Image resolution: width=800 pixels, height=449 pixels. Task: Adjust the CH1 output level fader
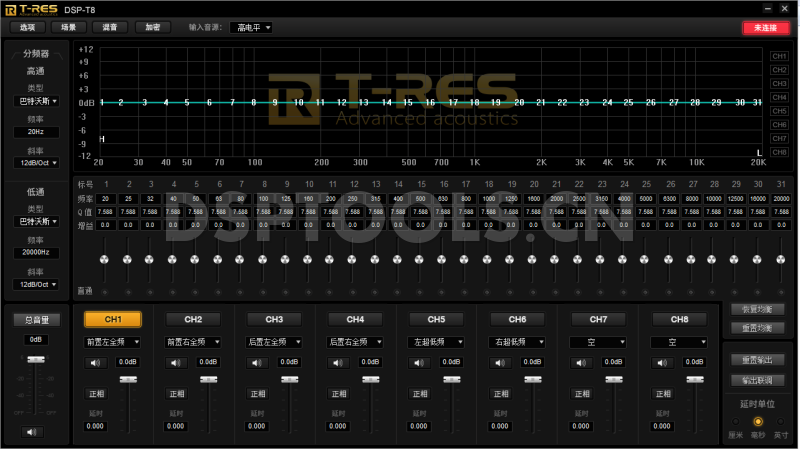click(x=128, y=380)
